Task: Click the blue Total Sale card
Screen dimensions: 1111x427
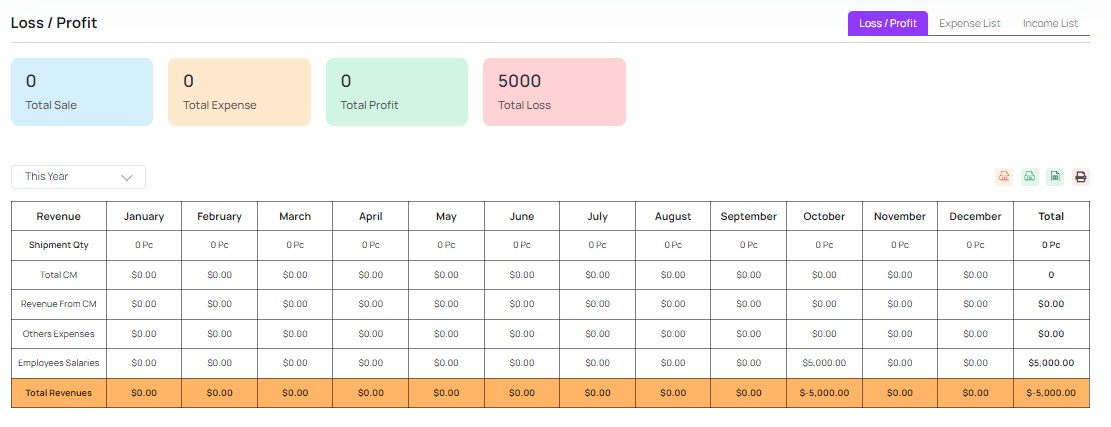Action: pos(82,92)
